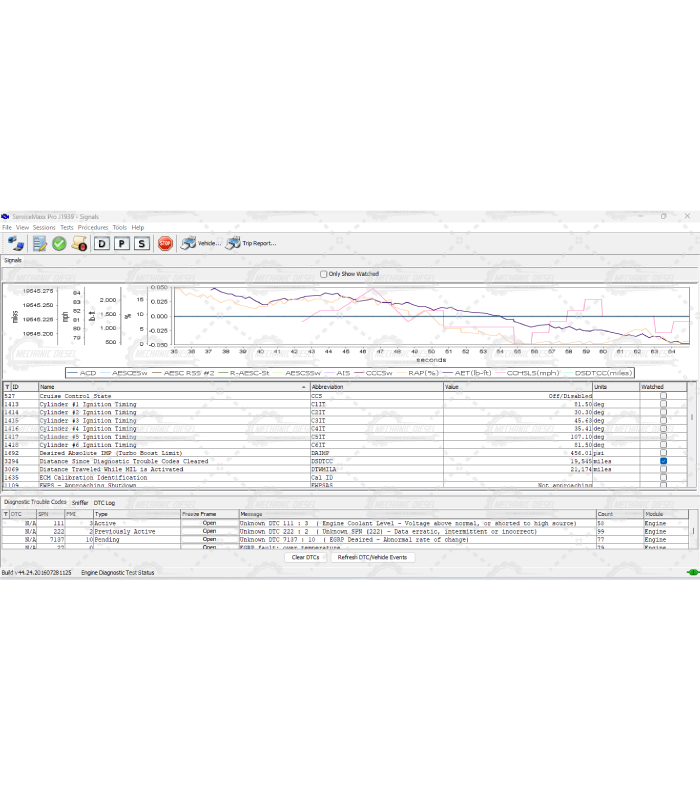The image size is (700, 800).
Task: Print the Vehicle report
Action: [x=199, y=243]
